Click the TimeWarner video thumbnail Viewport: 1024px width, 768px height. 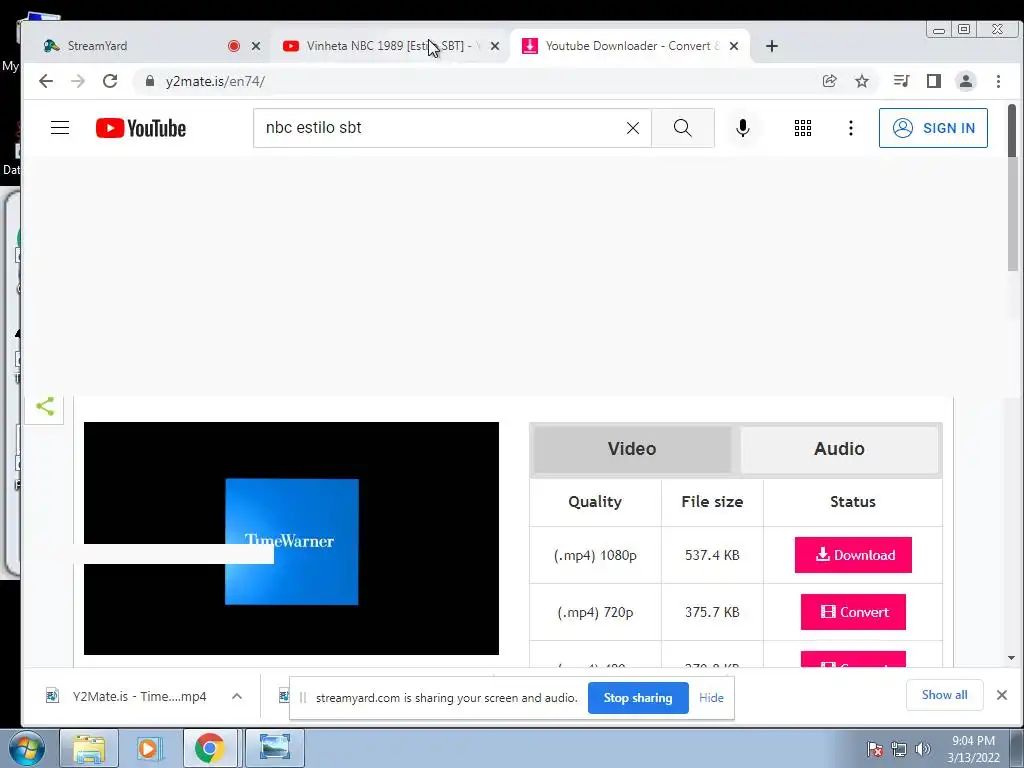coord(291,538)
